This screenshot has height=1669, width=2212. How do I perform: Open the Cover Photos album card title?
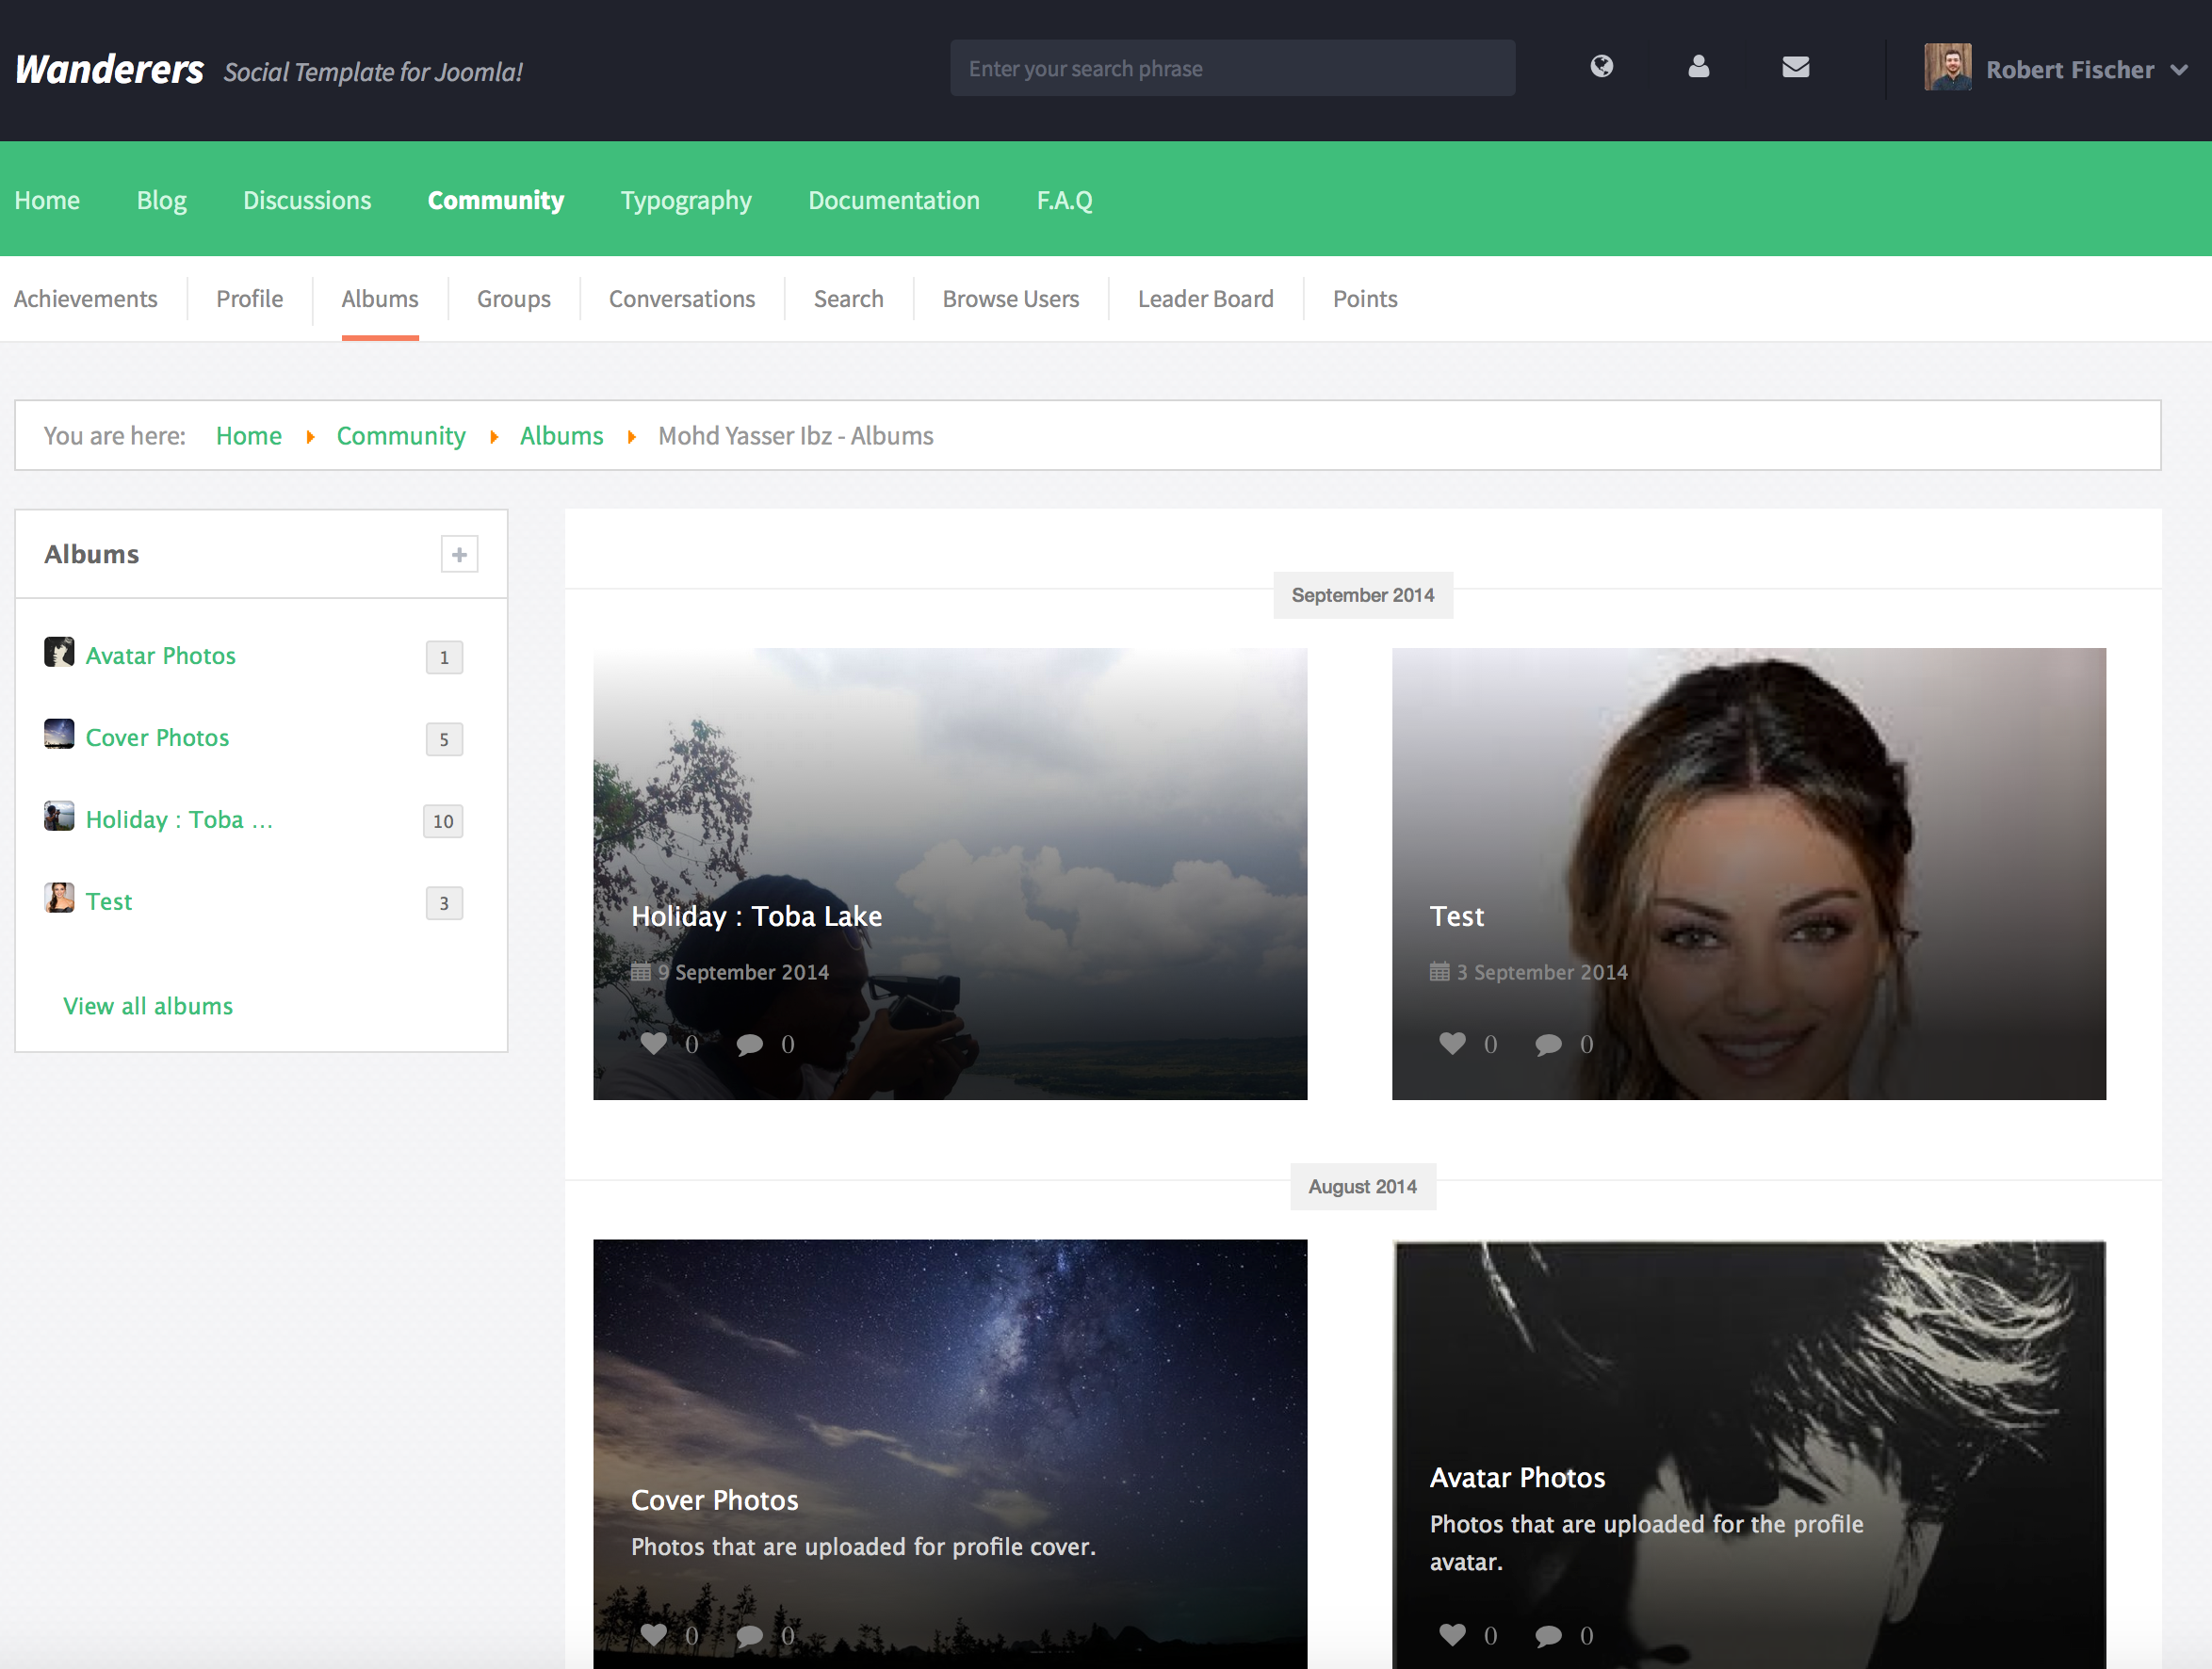tap(715, 1500)
